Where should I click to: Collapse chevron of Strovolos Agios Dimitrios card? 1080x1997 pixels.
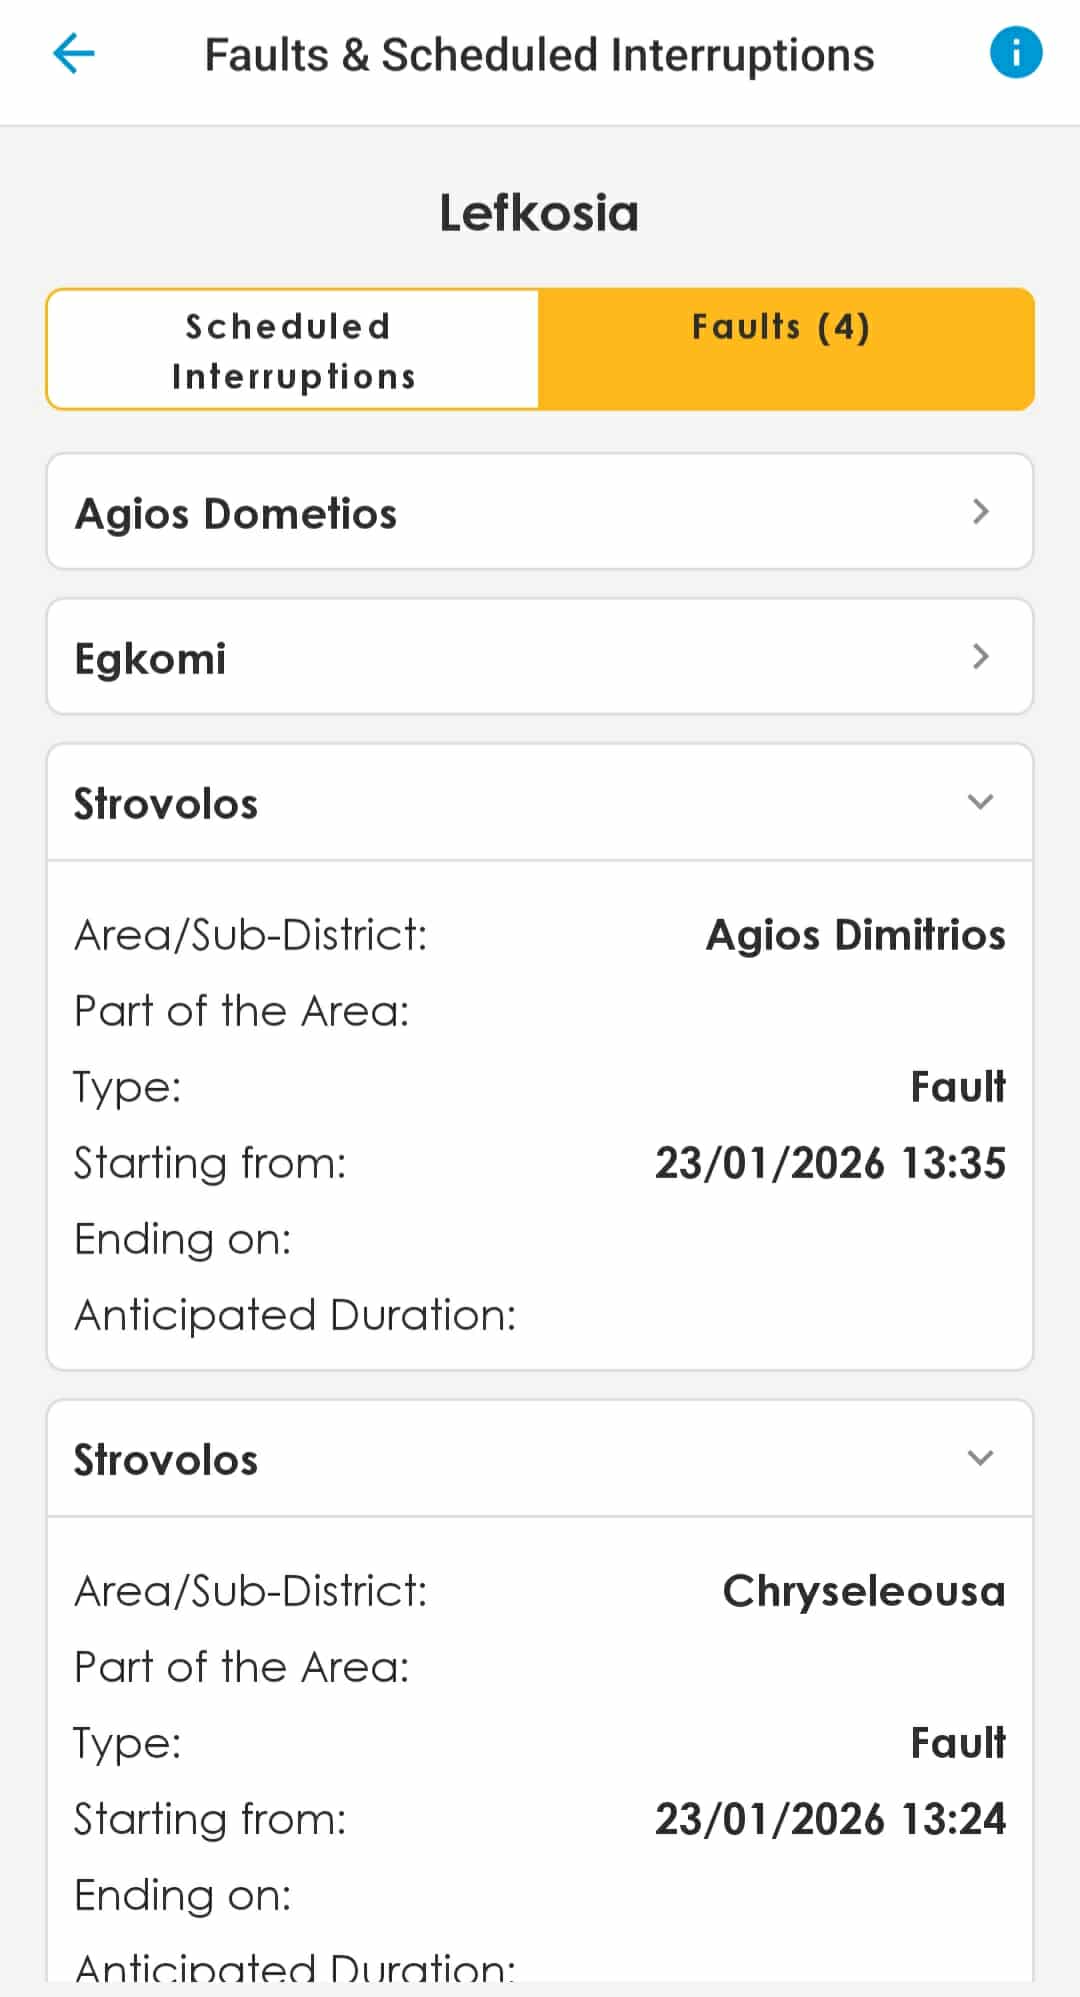click(x=980, y=802)
